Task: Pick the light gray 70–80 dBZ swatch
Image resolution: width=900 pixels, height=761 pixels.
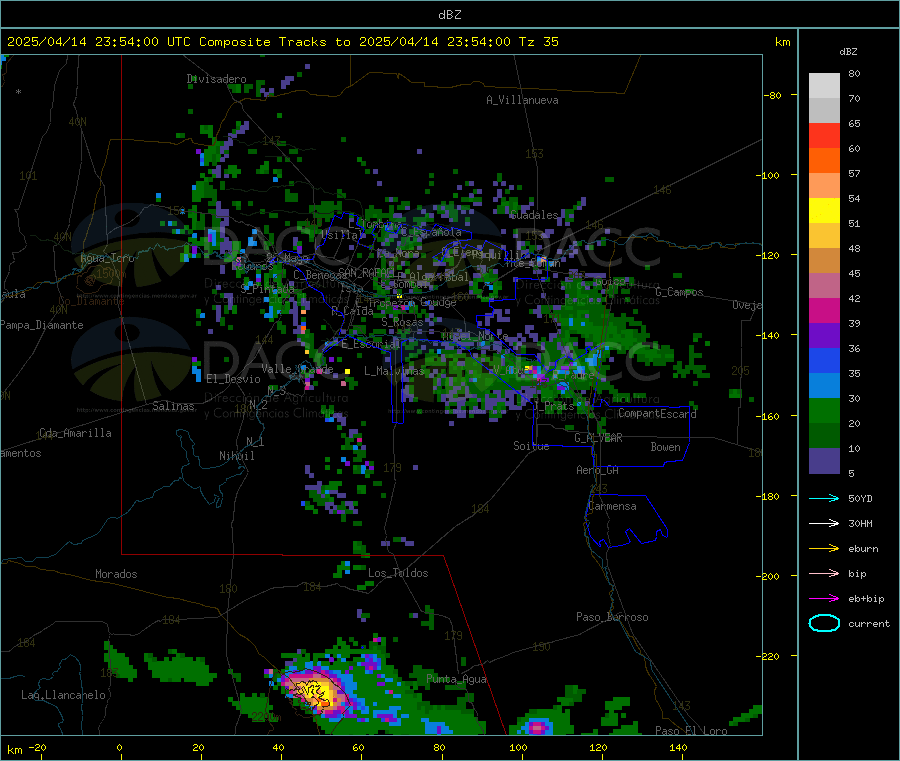Action: pyautogui.click(x=824, y=86)
